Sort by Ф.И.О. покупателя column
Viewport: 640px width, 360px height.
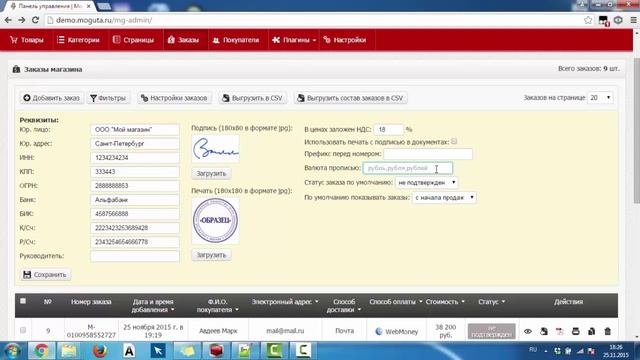coord(218,306)
